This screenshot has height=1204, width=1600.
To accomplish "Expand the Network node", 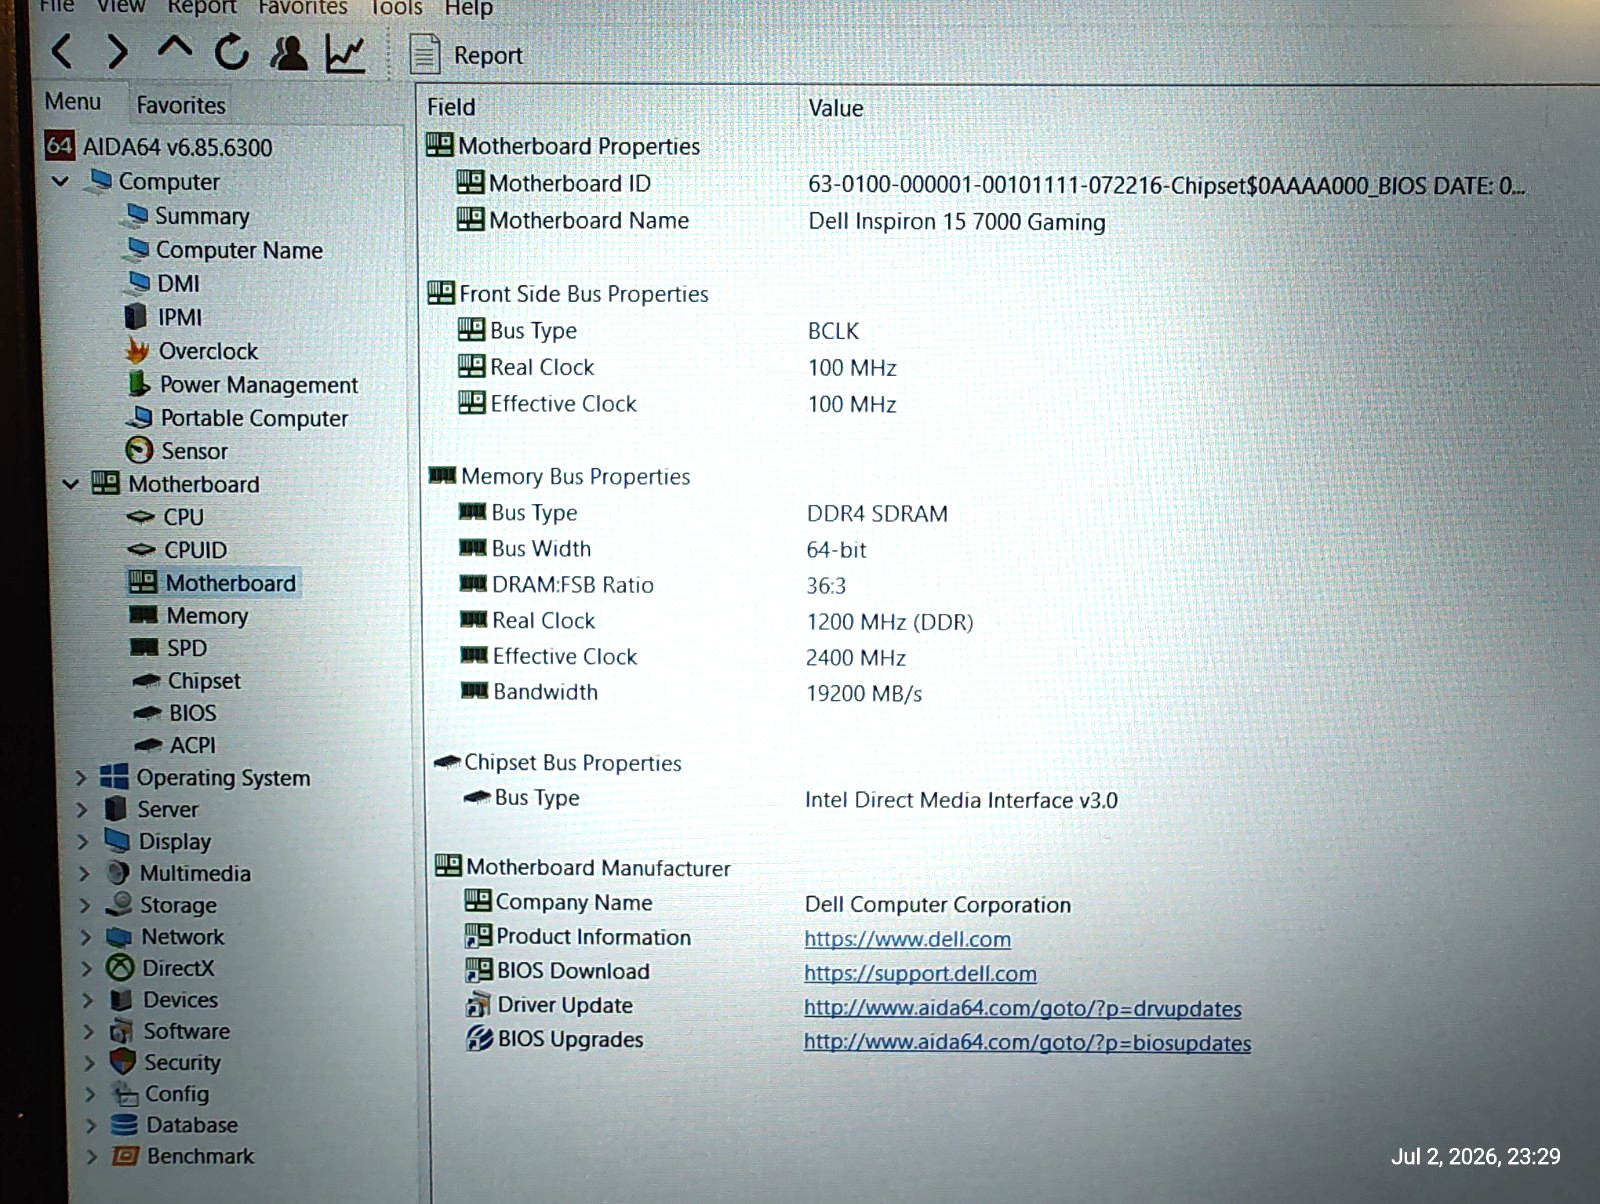I will click(x=86, y=938).
